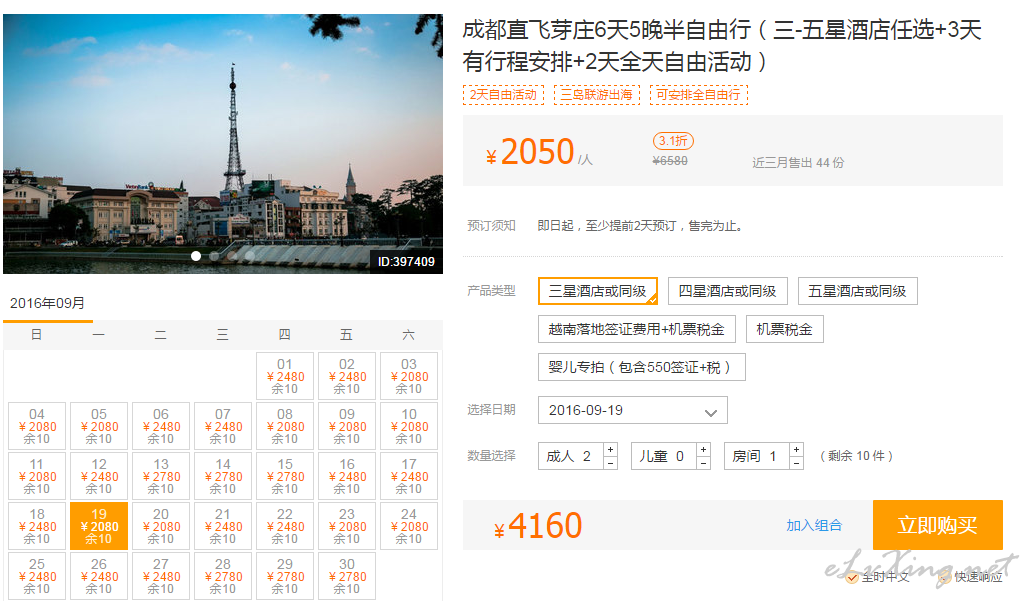Pick September 23 in calendar
Screen dimensions: 1029x601
pyautogui.click(x=346, y=526)
